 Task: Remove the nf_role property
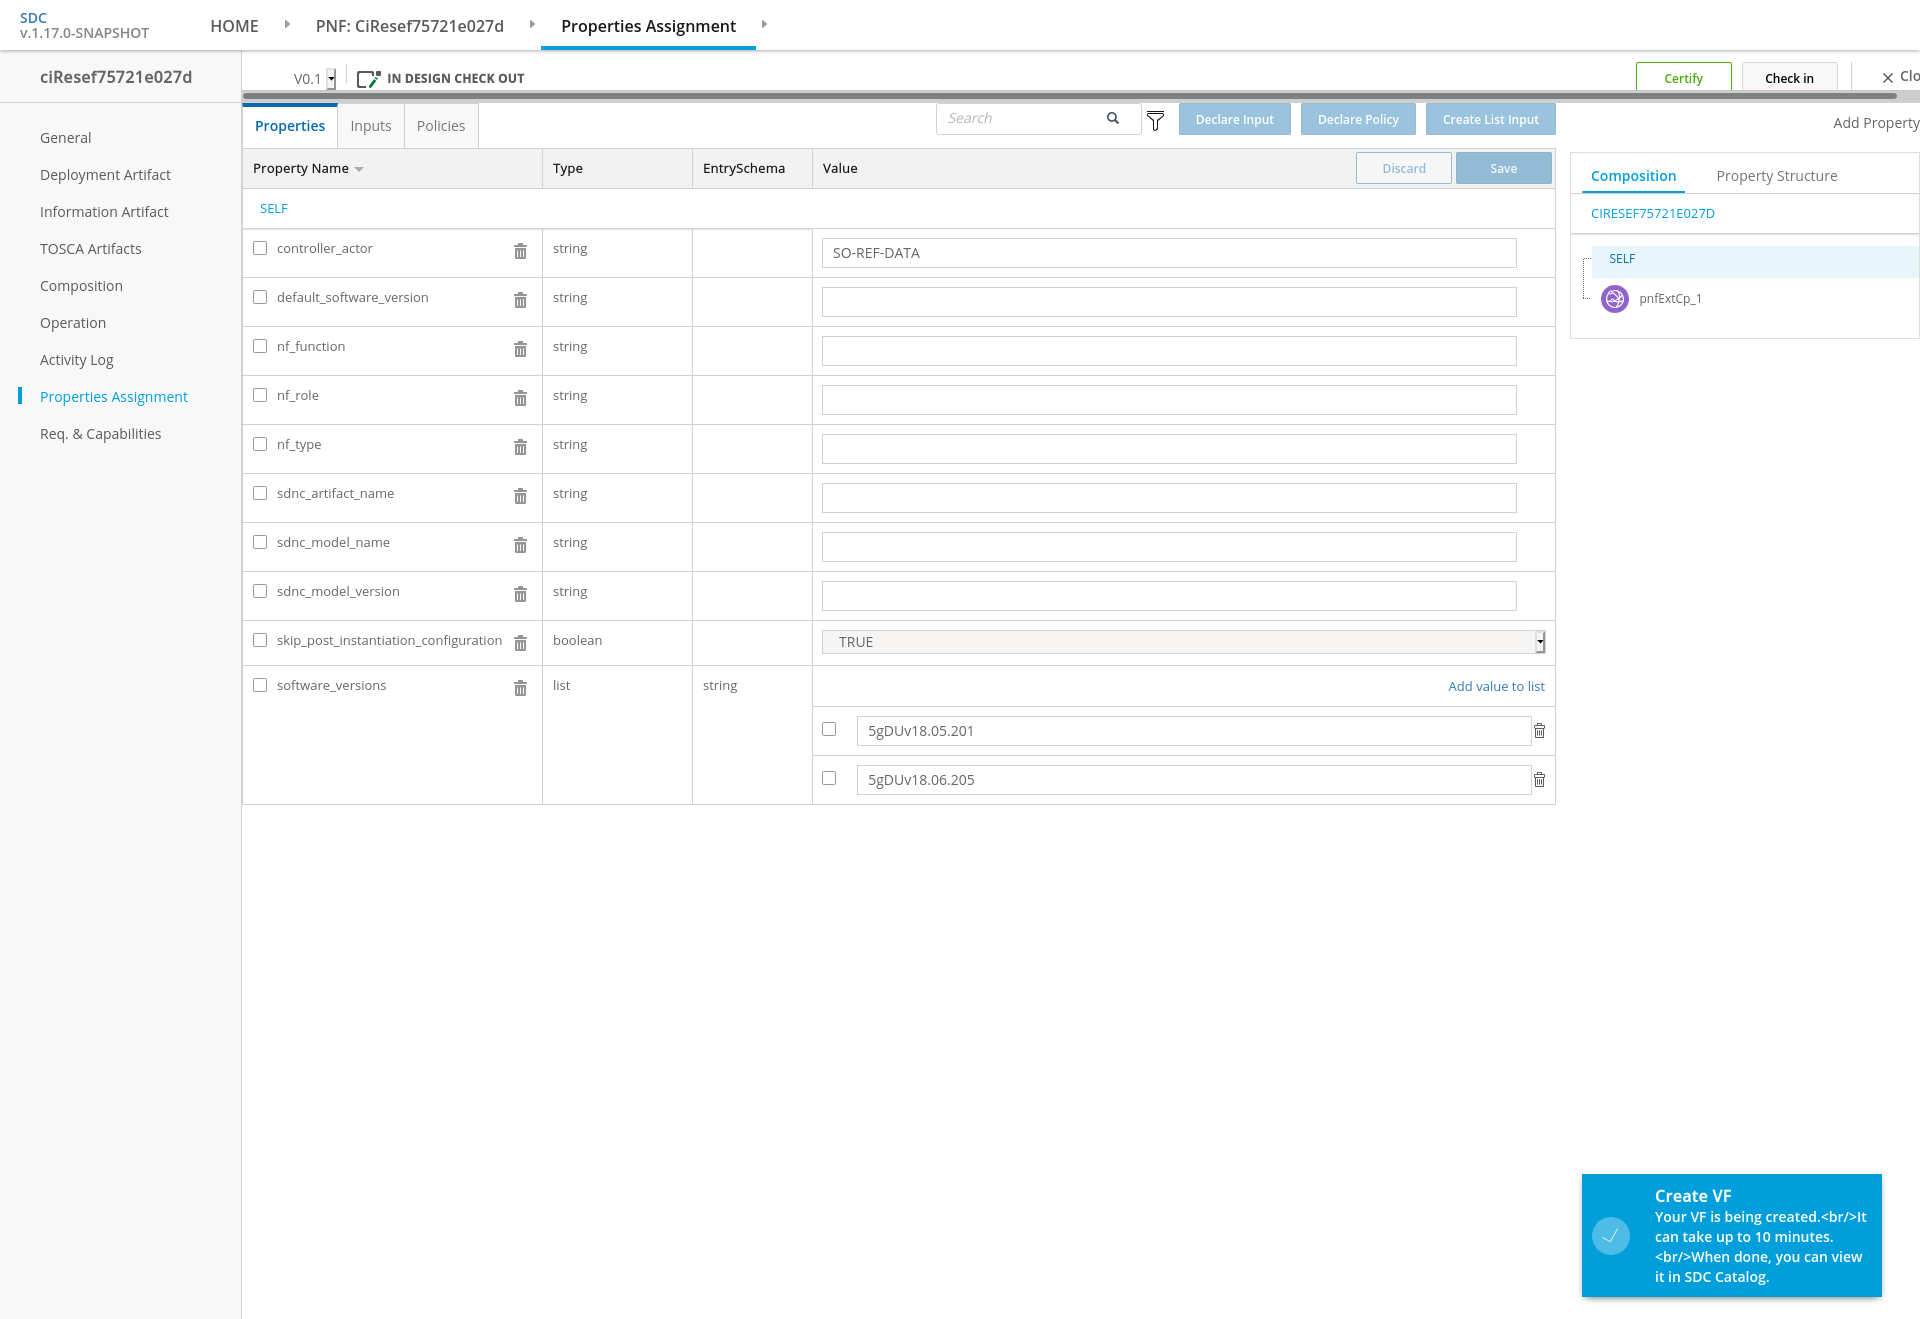tap(520, 398)
